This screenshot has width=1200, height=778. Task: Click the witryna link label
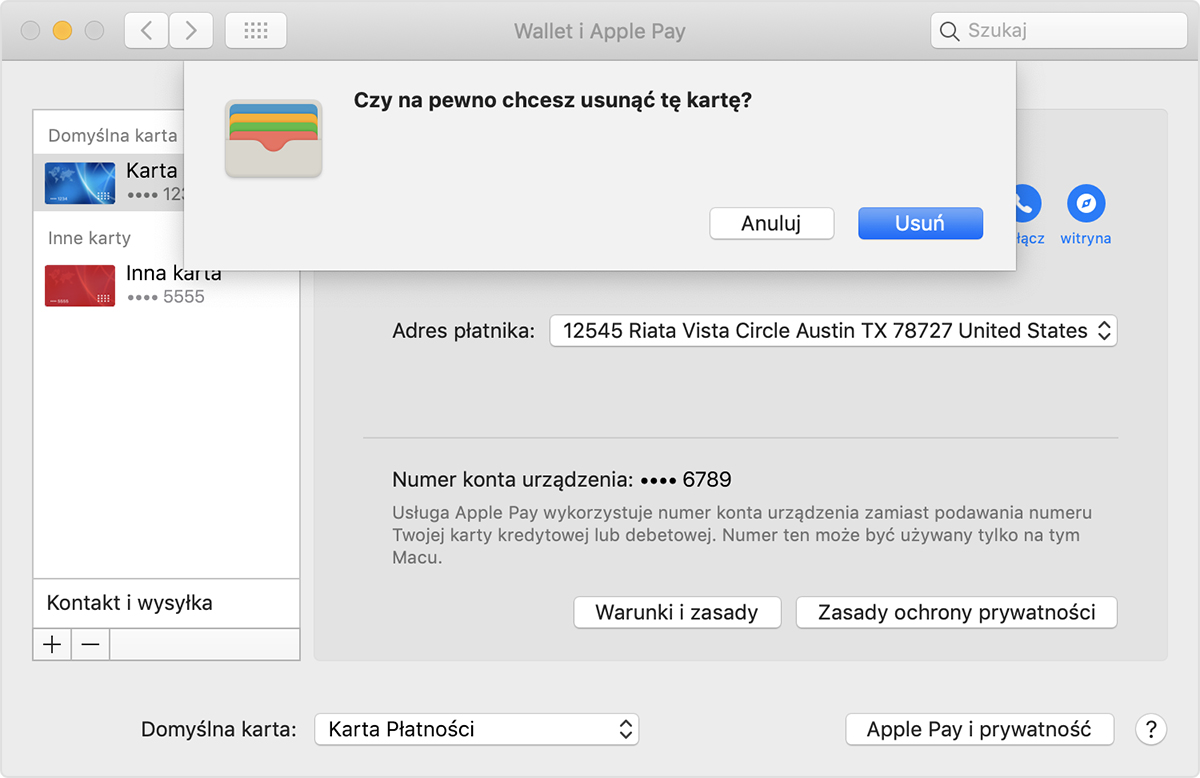click(1086, 238)
